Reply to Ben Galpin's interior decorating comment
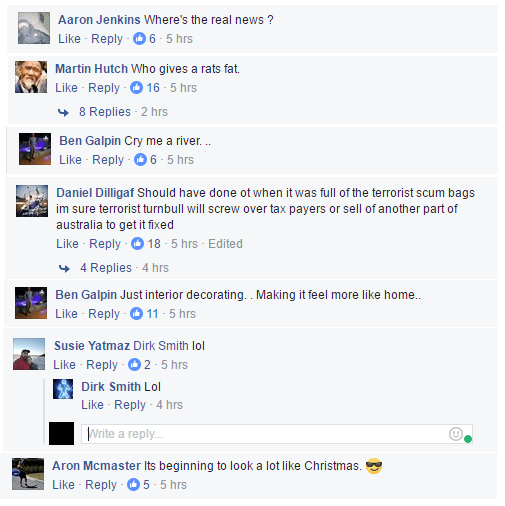 tap(104, 314)
